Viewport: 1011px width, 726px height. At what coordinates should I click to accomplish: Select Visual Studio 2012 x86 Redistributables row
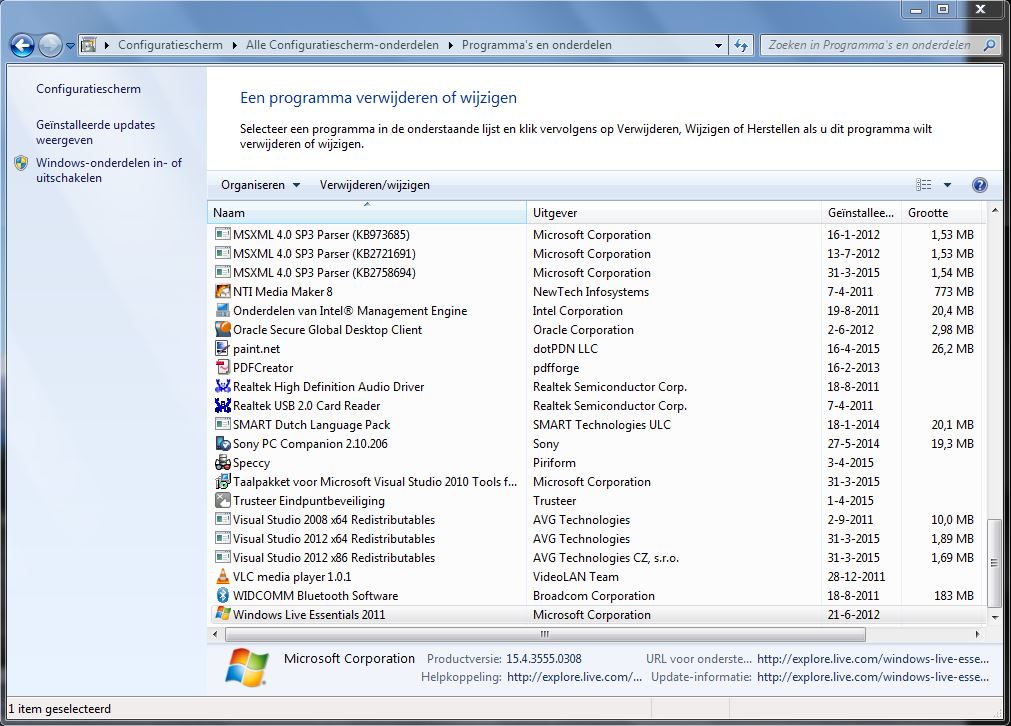pyautogui.click(x=597, y=558)
